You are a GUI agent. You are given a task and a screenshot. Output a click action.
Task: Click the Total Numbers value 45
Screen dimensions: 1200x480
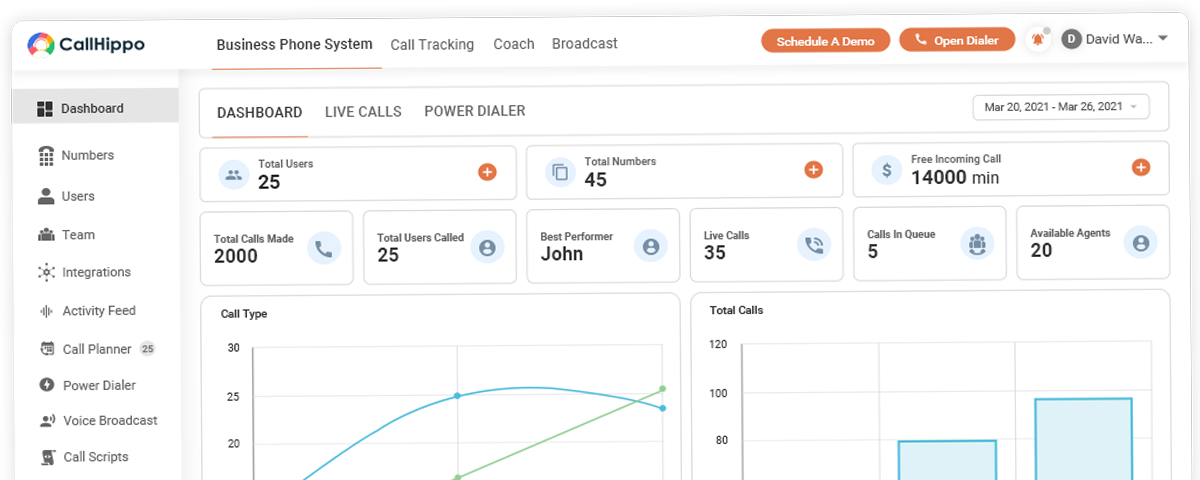[x=596, y=180]
